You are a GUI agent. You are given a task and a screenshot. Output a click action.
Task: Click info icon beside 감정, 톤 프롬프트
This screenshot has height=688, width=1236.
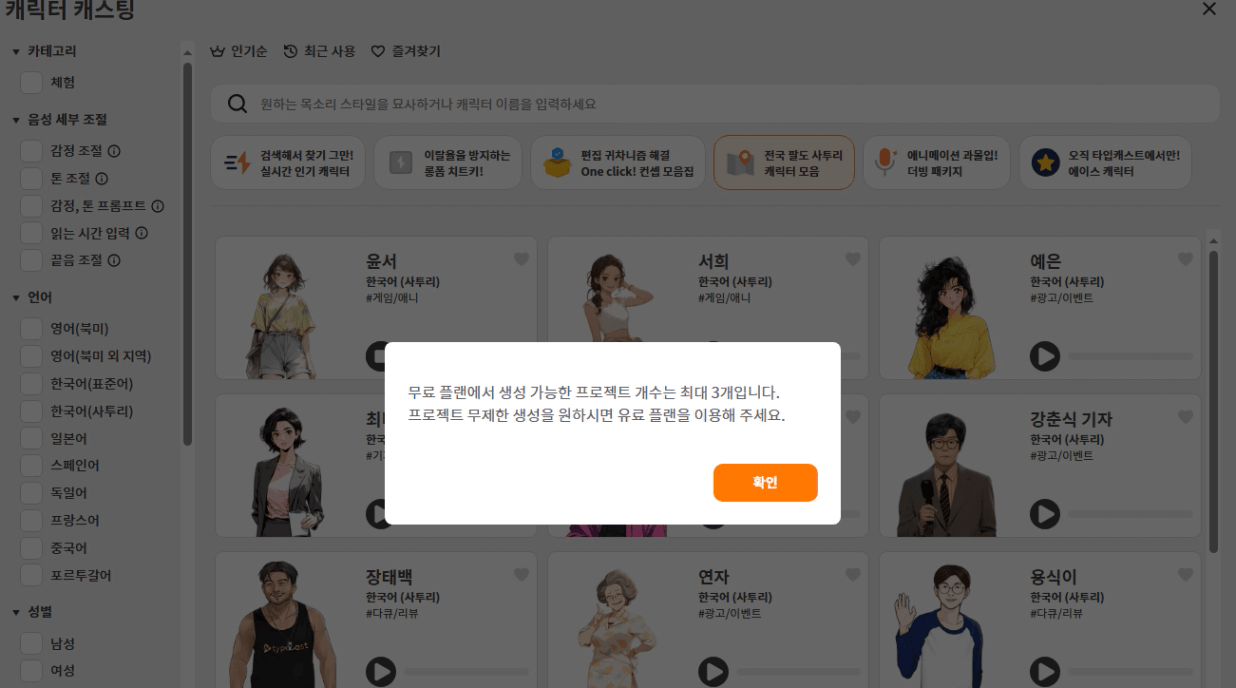[x=158, y=206]
